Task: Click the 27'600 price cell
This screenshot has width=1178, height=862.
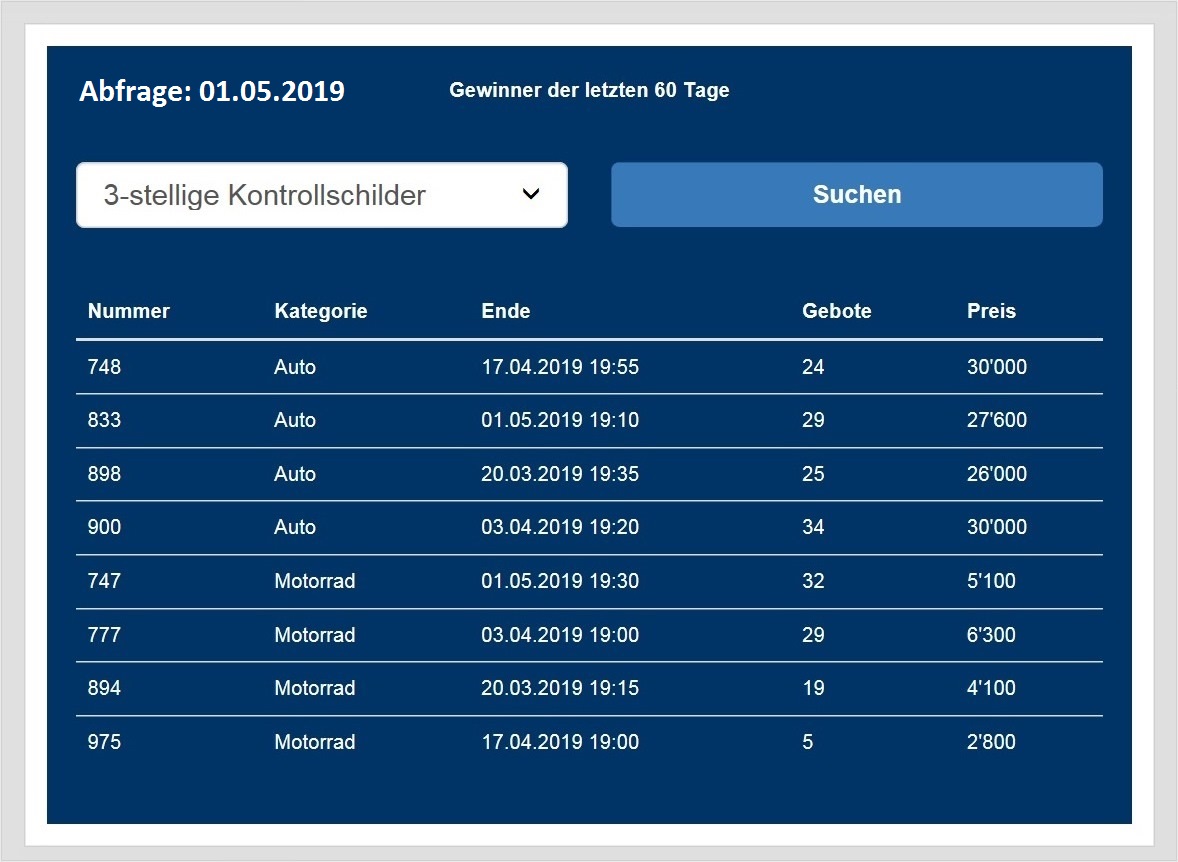Action: (996, 420)
